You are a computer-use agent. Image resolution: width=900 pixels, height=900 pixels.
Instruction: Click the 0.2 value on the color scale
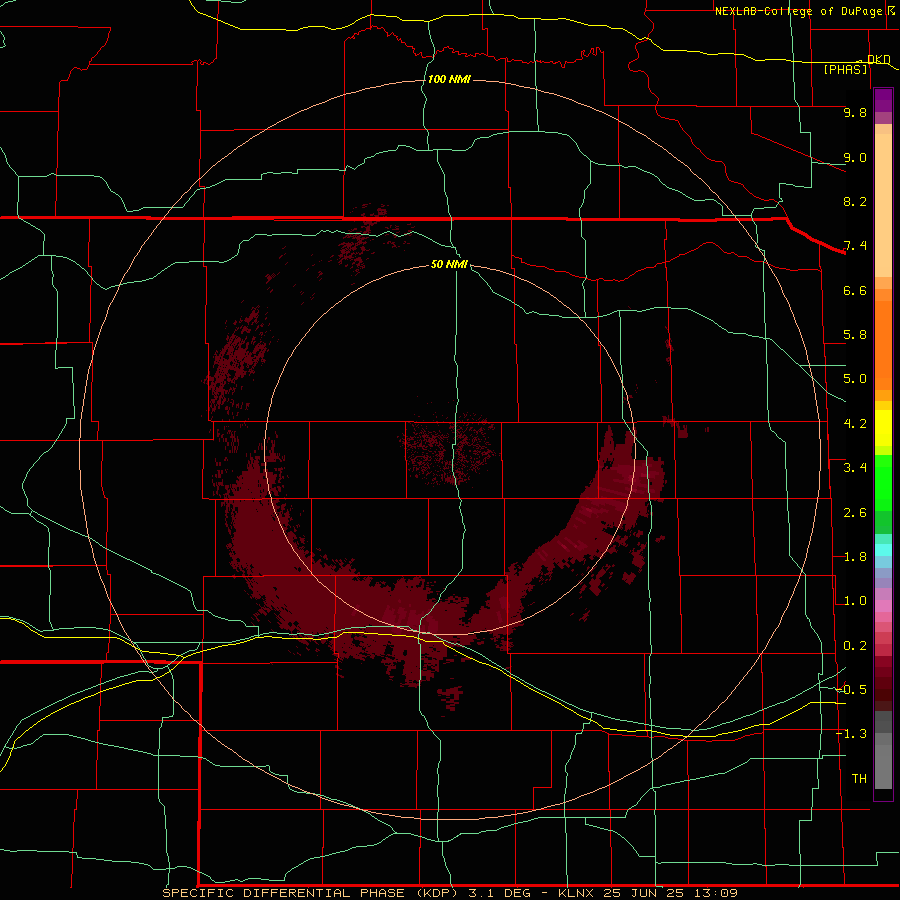coord(855,646)
